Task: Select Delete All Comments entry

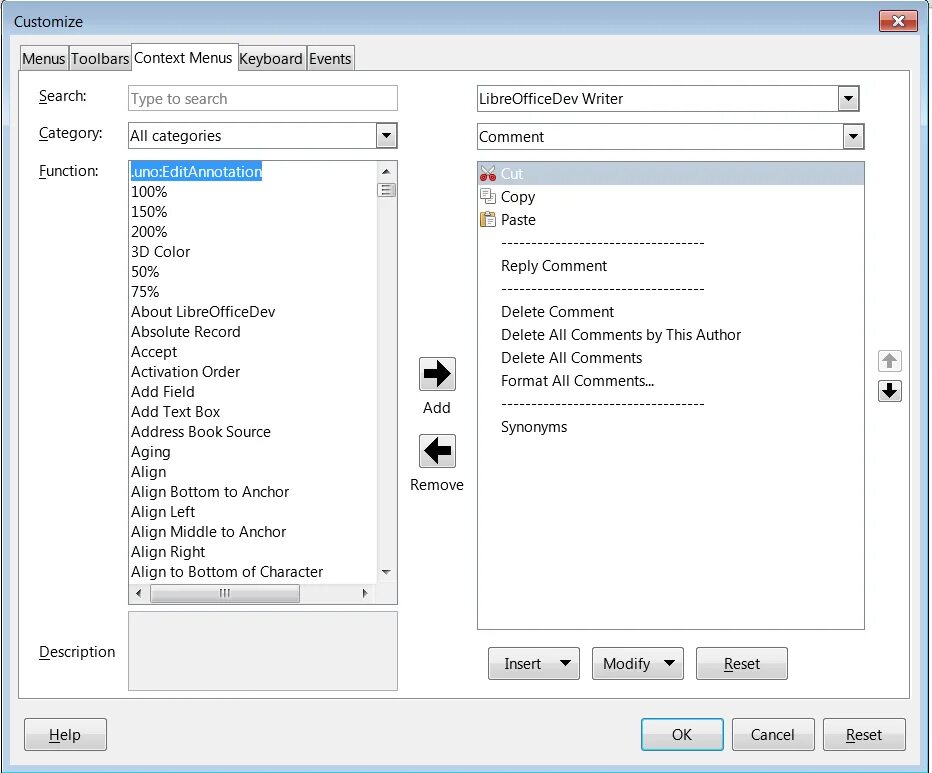Action: (x=670, y=358)
